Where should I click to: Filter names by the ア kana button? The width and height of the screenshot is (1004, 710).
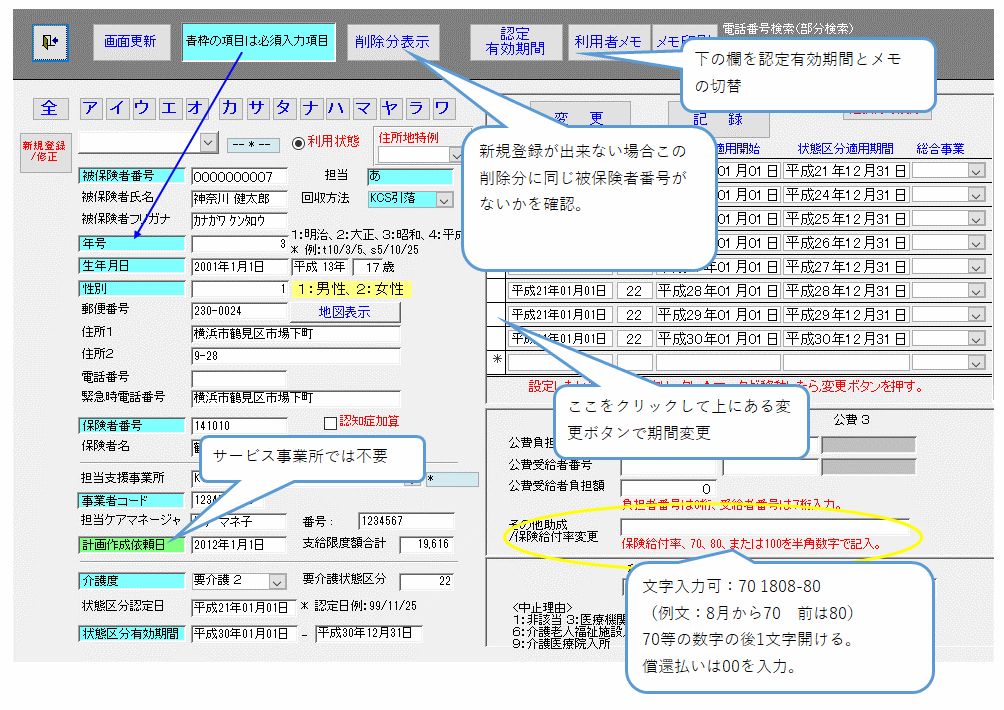(x=91, y=109)
